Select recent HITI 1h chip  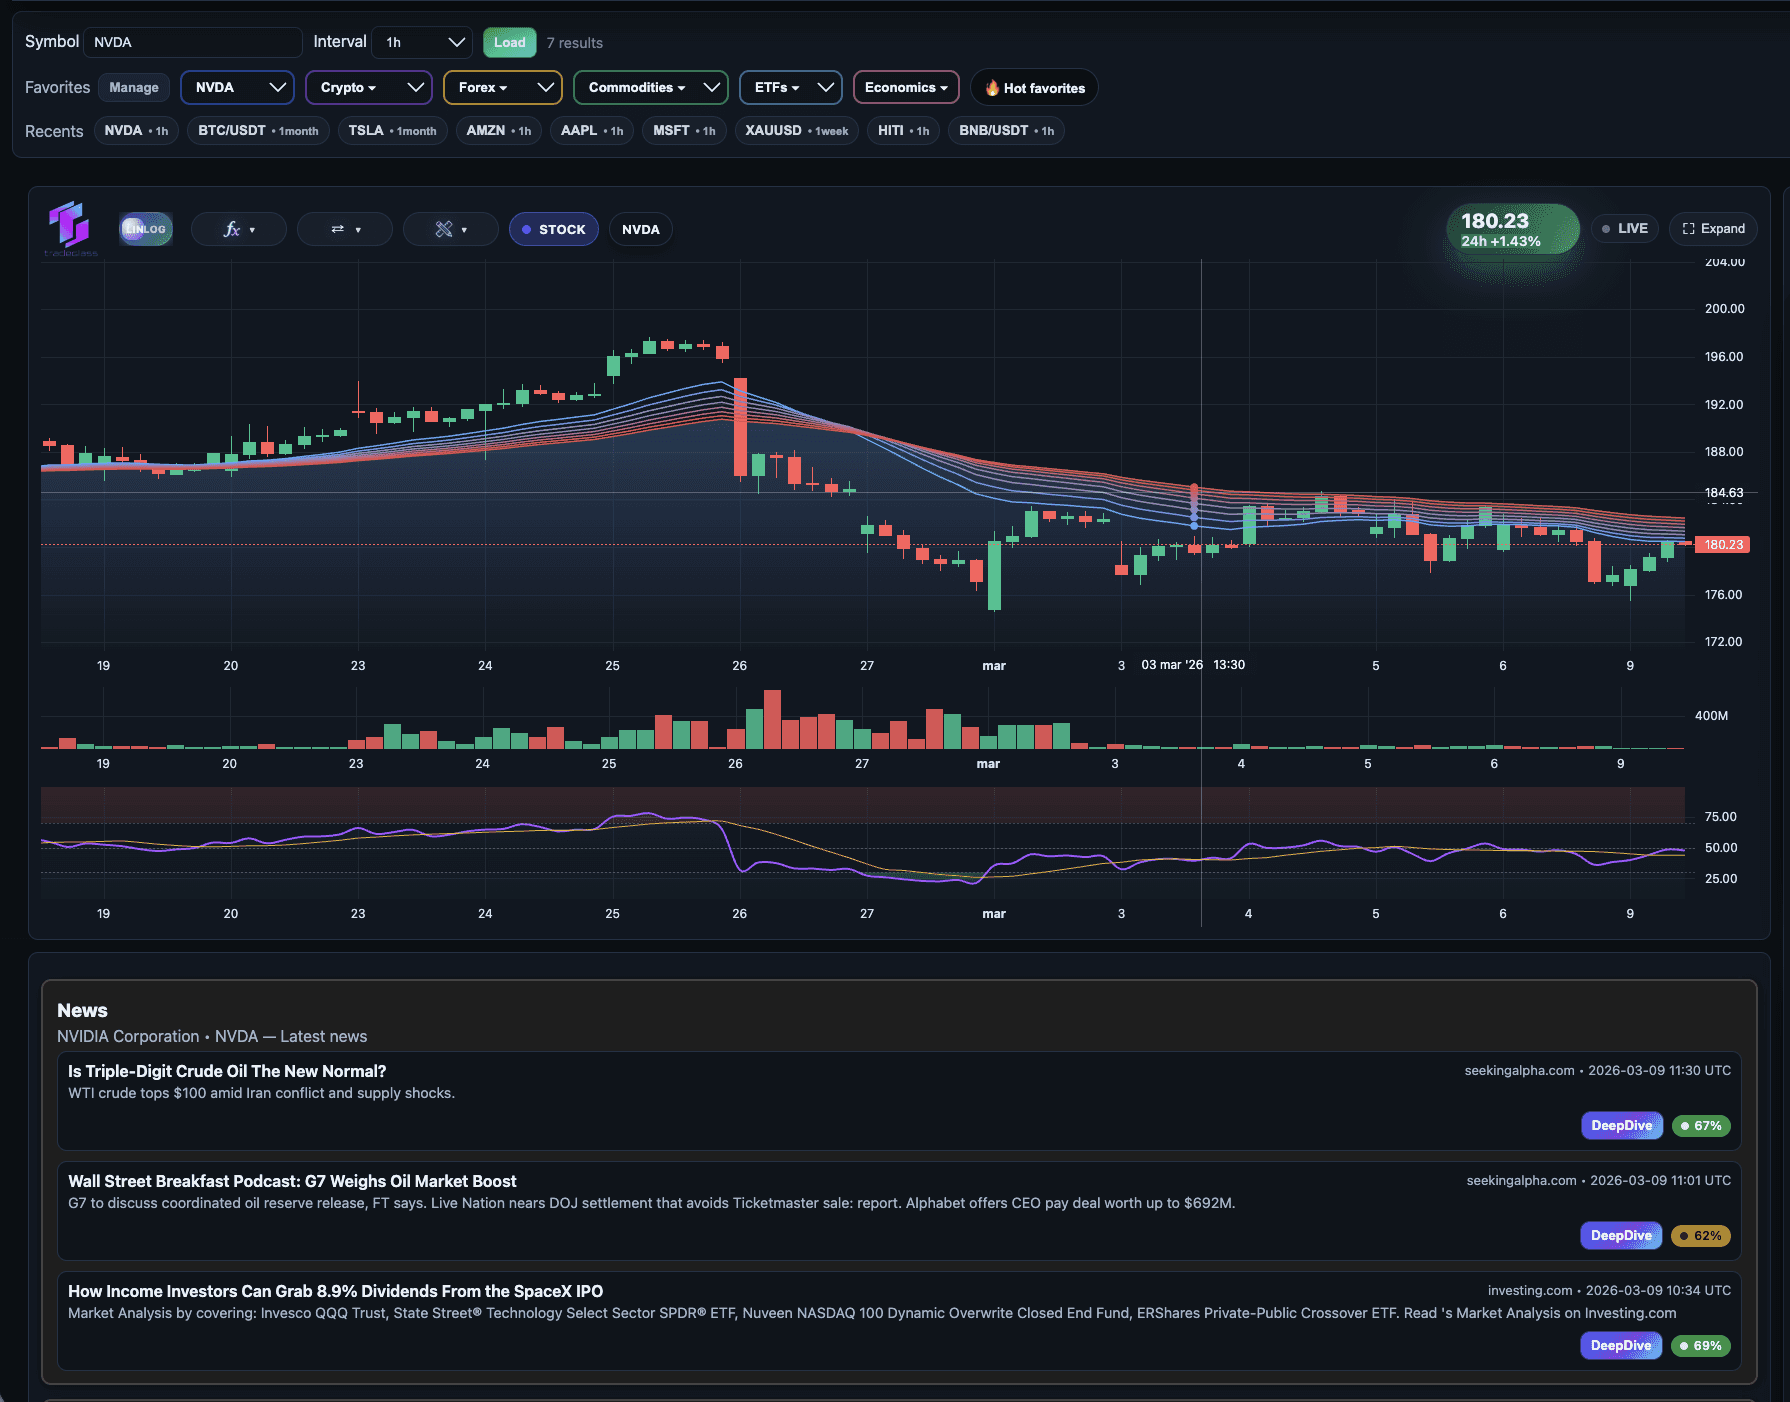[x=903, y=130]
